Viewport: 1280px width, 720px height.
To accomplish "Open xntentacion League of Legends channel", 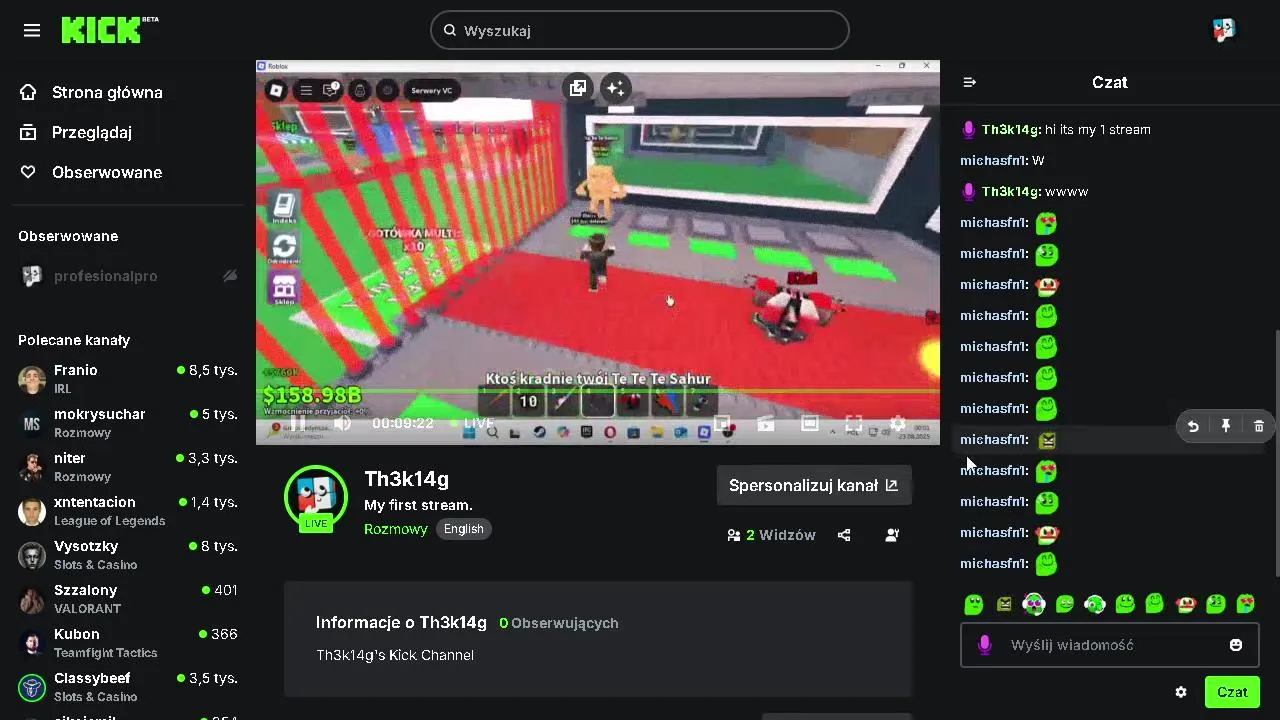I will (127, 511).
